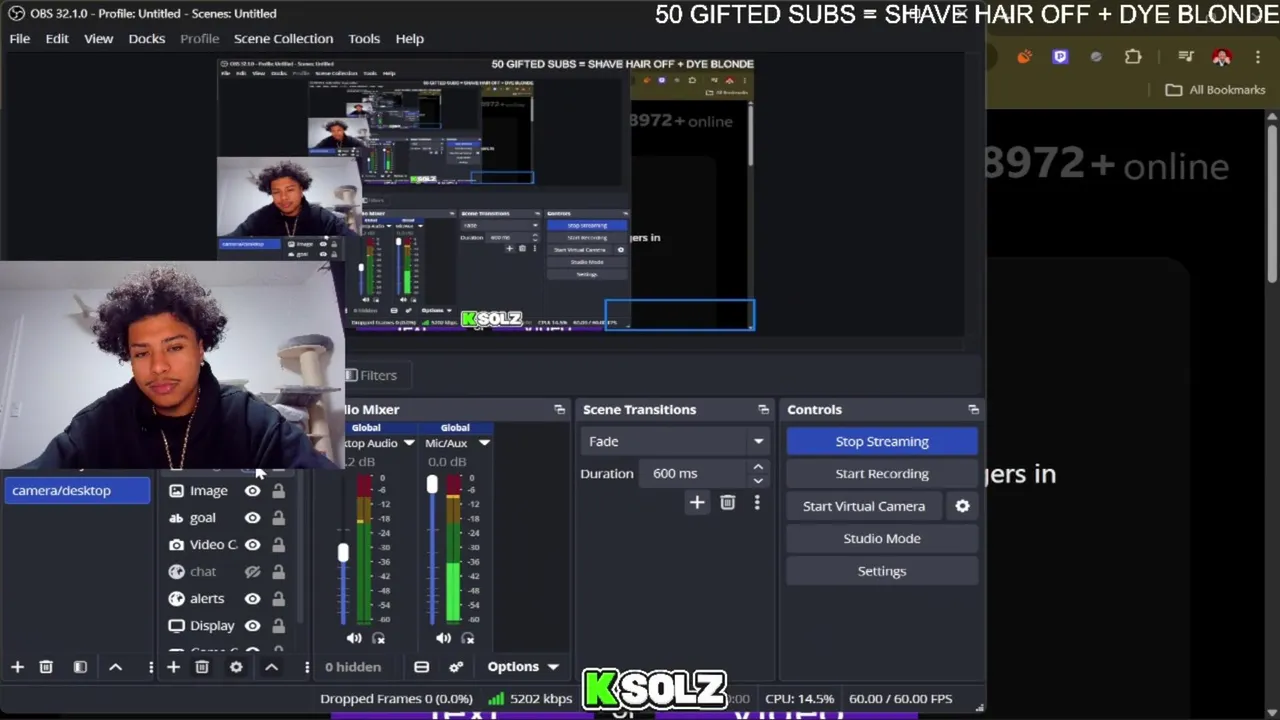Open source properties gear in Sources toolbar
This screenshot has height=720, width=1280.
click(236, 667)
